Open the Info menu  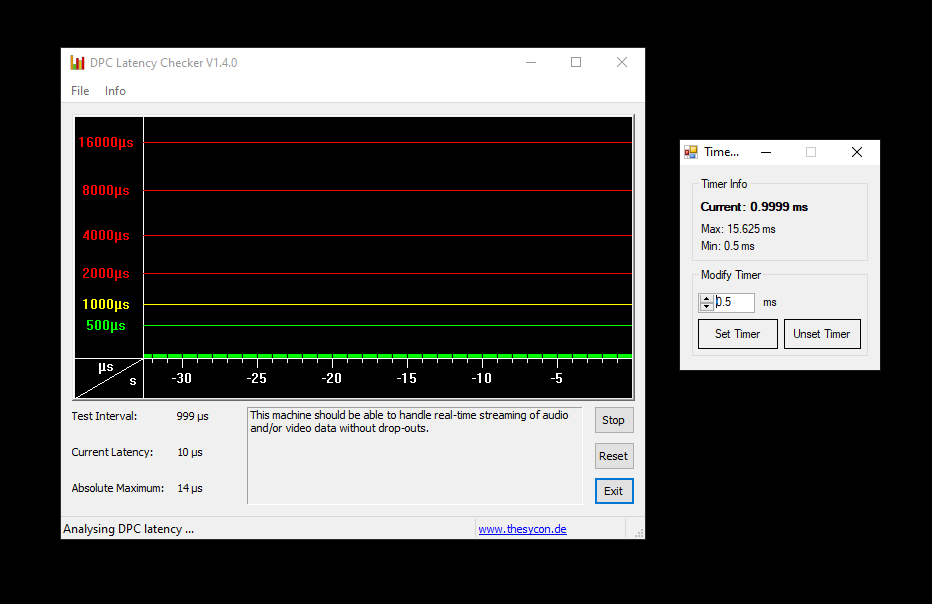pos(115,91)
